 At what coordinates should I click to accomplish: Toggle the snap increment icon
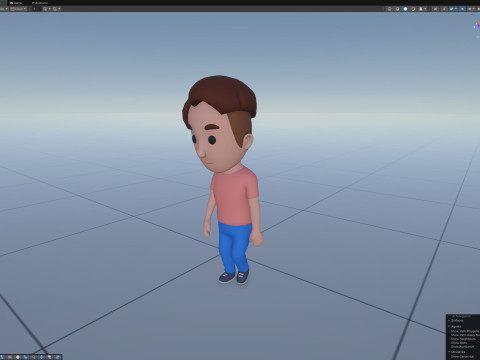[55, 9]
